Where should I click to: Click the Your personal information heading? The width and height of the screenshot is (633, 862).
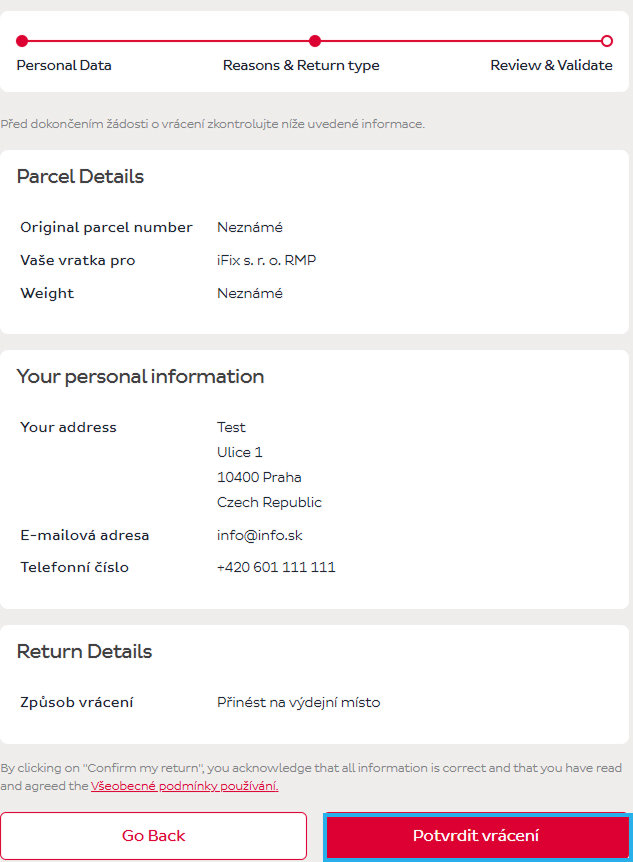(140, 377)
